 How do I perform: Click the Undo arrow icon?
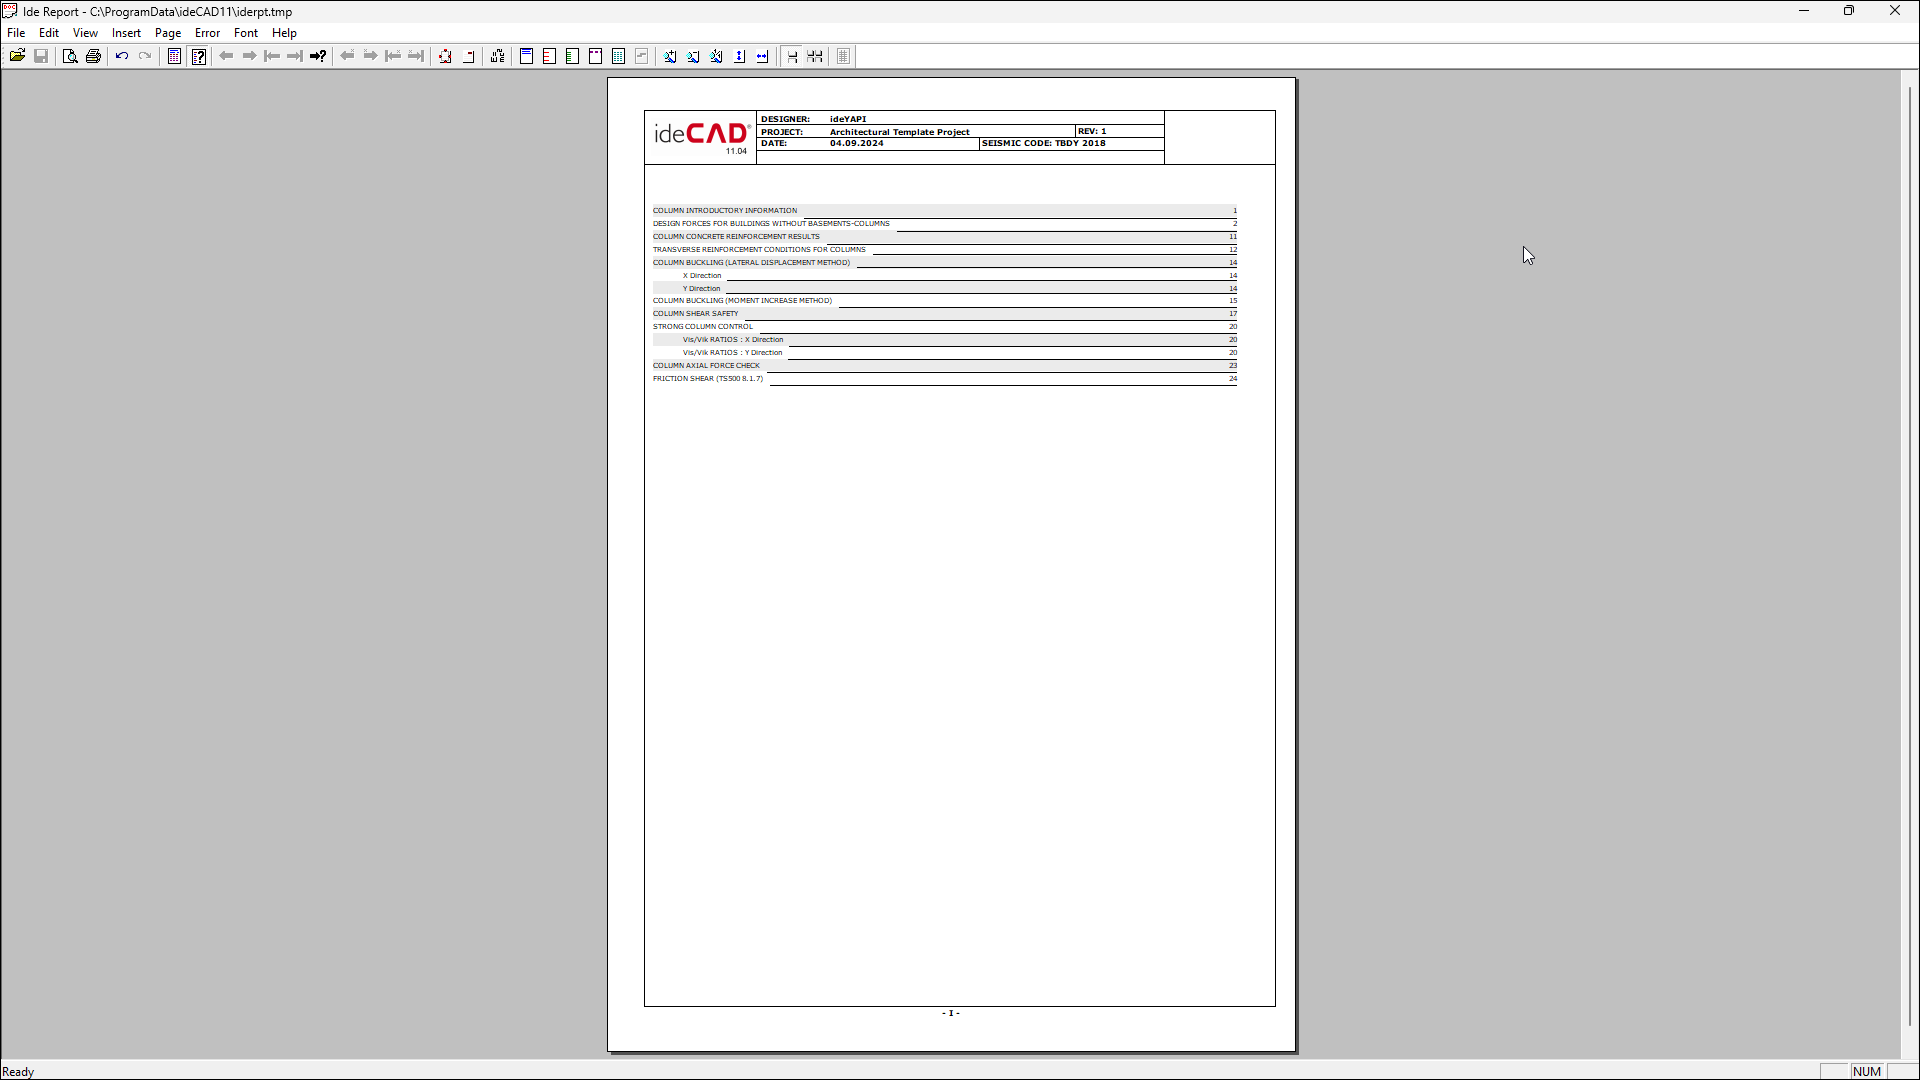[x=122, y=56]
